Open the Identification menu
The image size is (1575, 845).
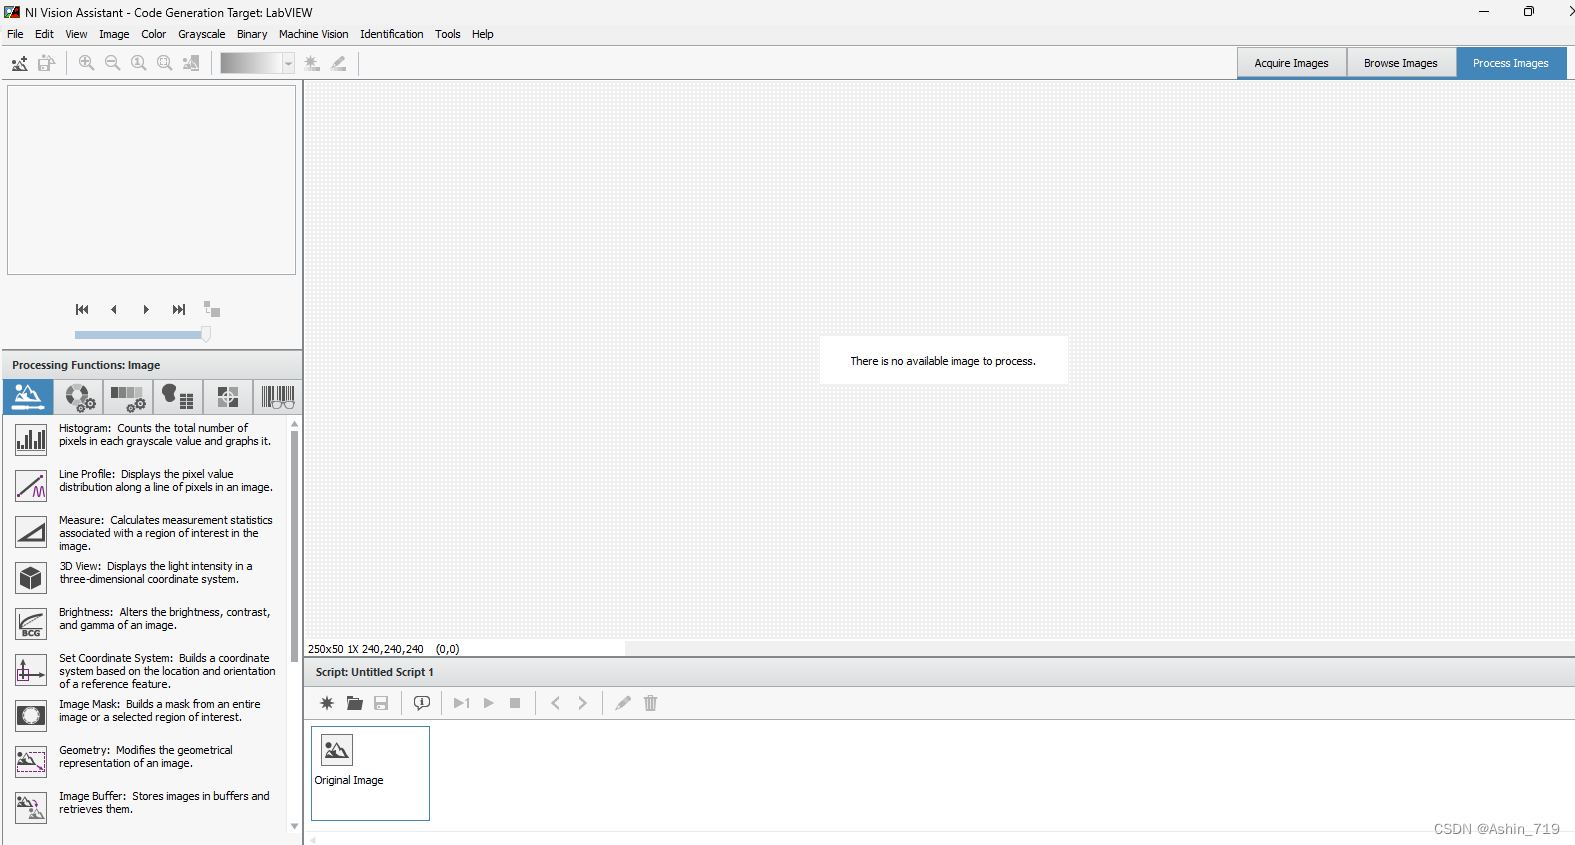(392, 34)
